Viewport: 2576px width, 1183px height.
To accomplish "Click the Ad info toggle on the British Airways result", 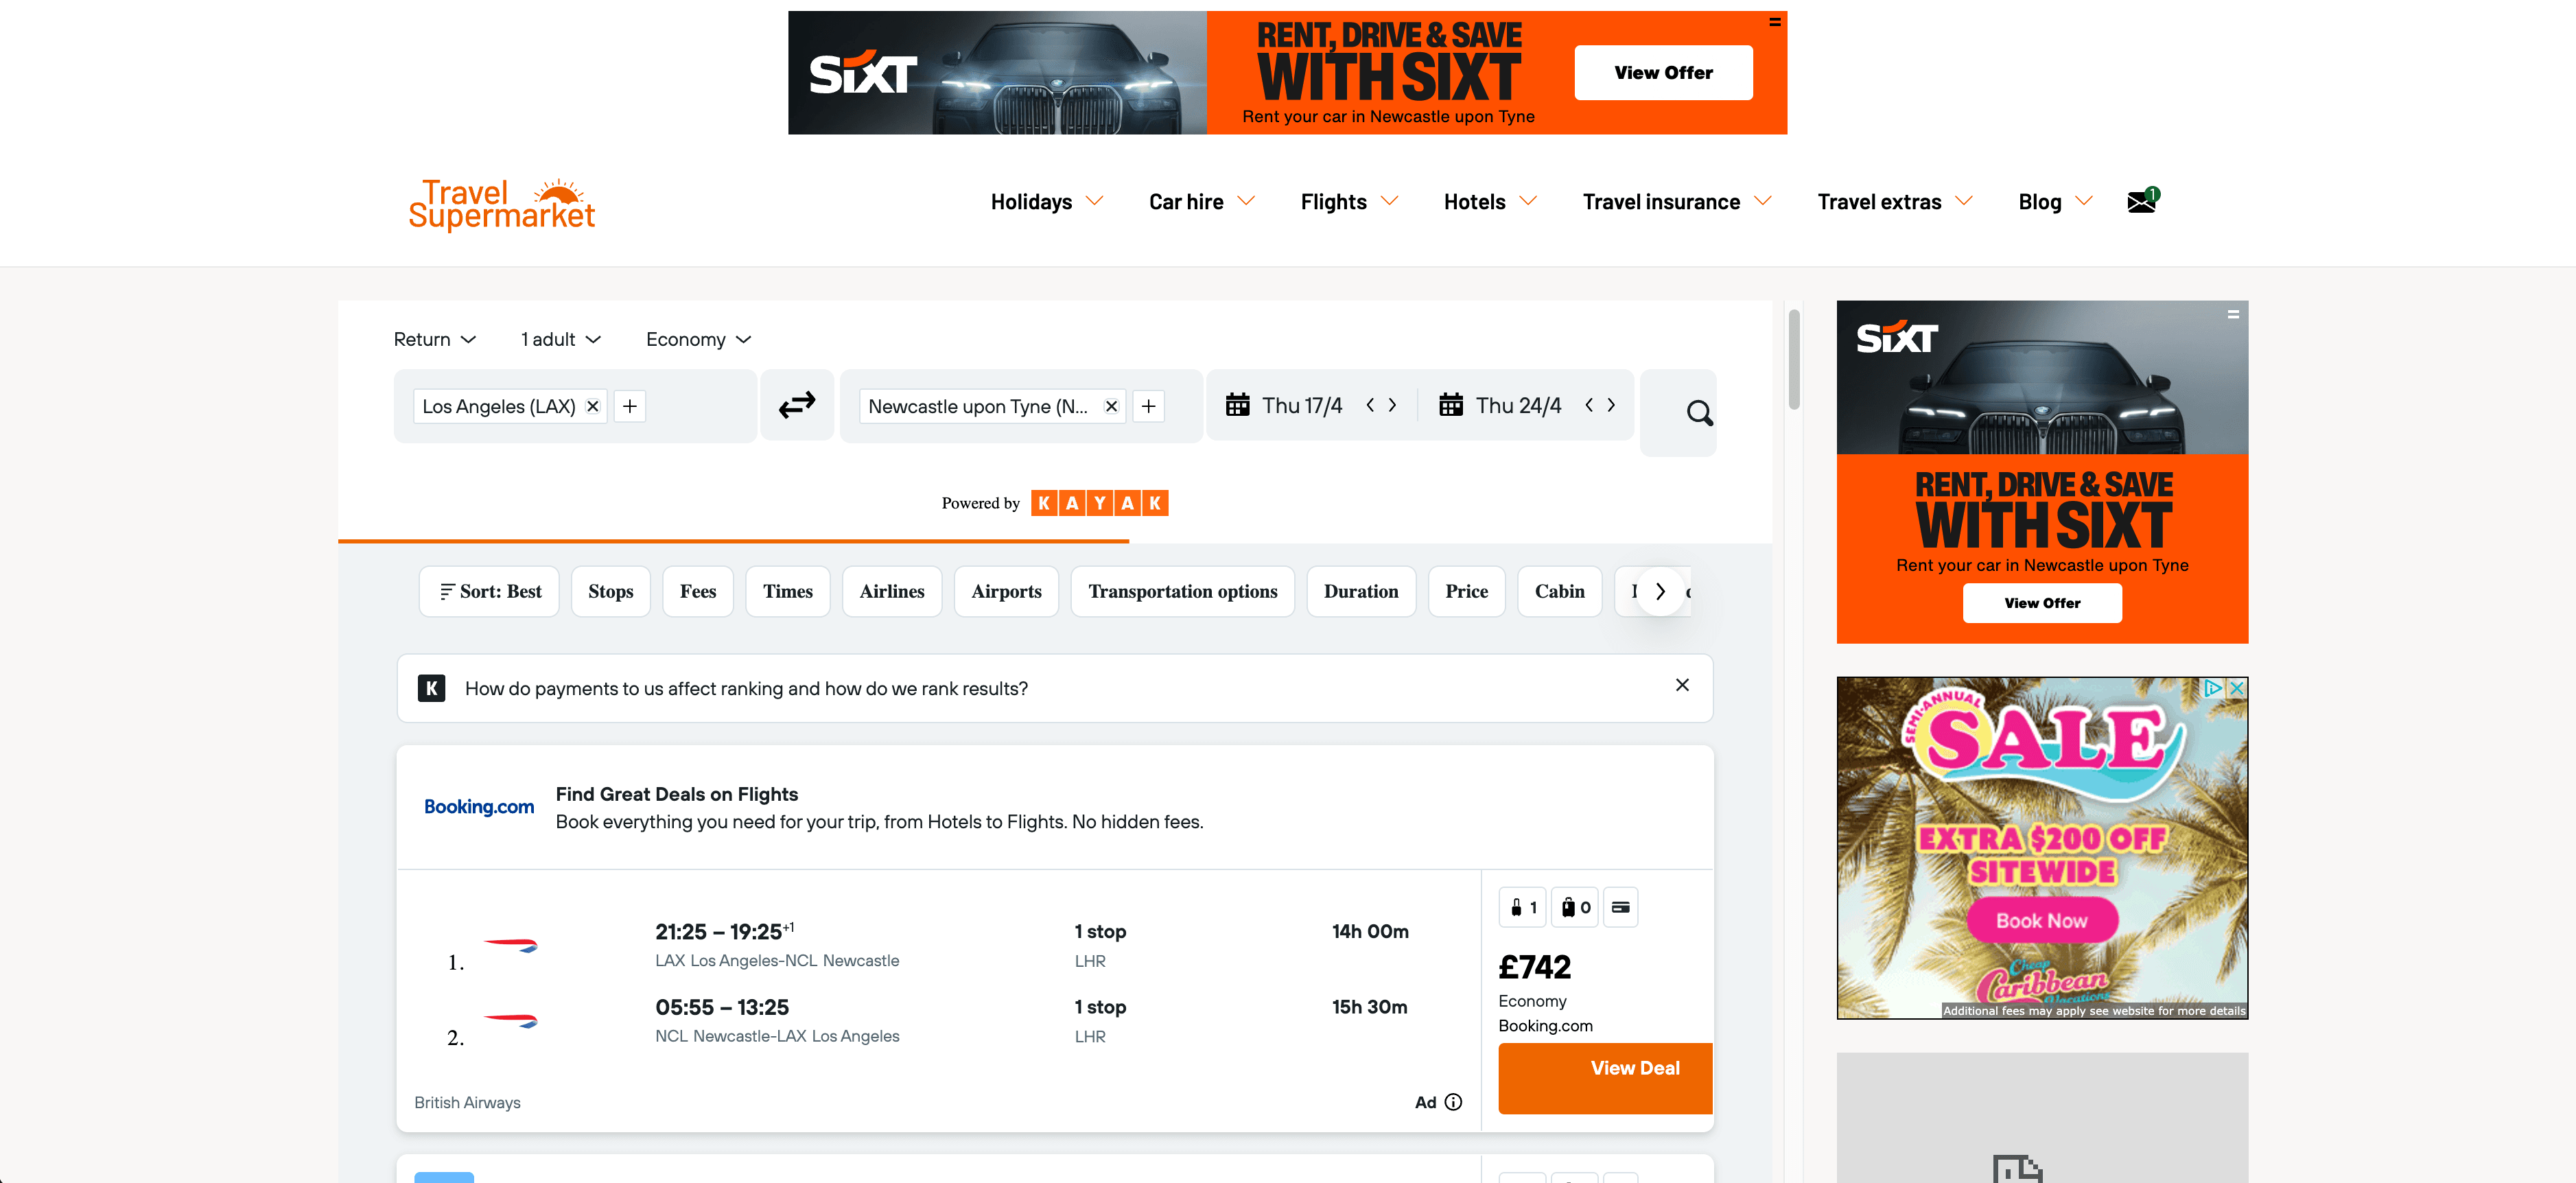I will click(1455, 1102).
